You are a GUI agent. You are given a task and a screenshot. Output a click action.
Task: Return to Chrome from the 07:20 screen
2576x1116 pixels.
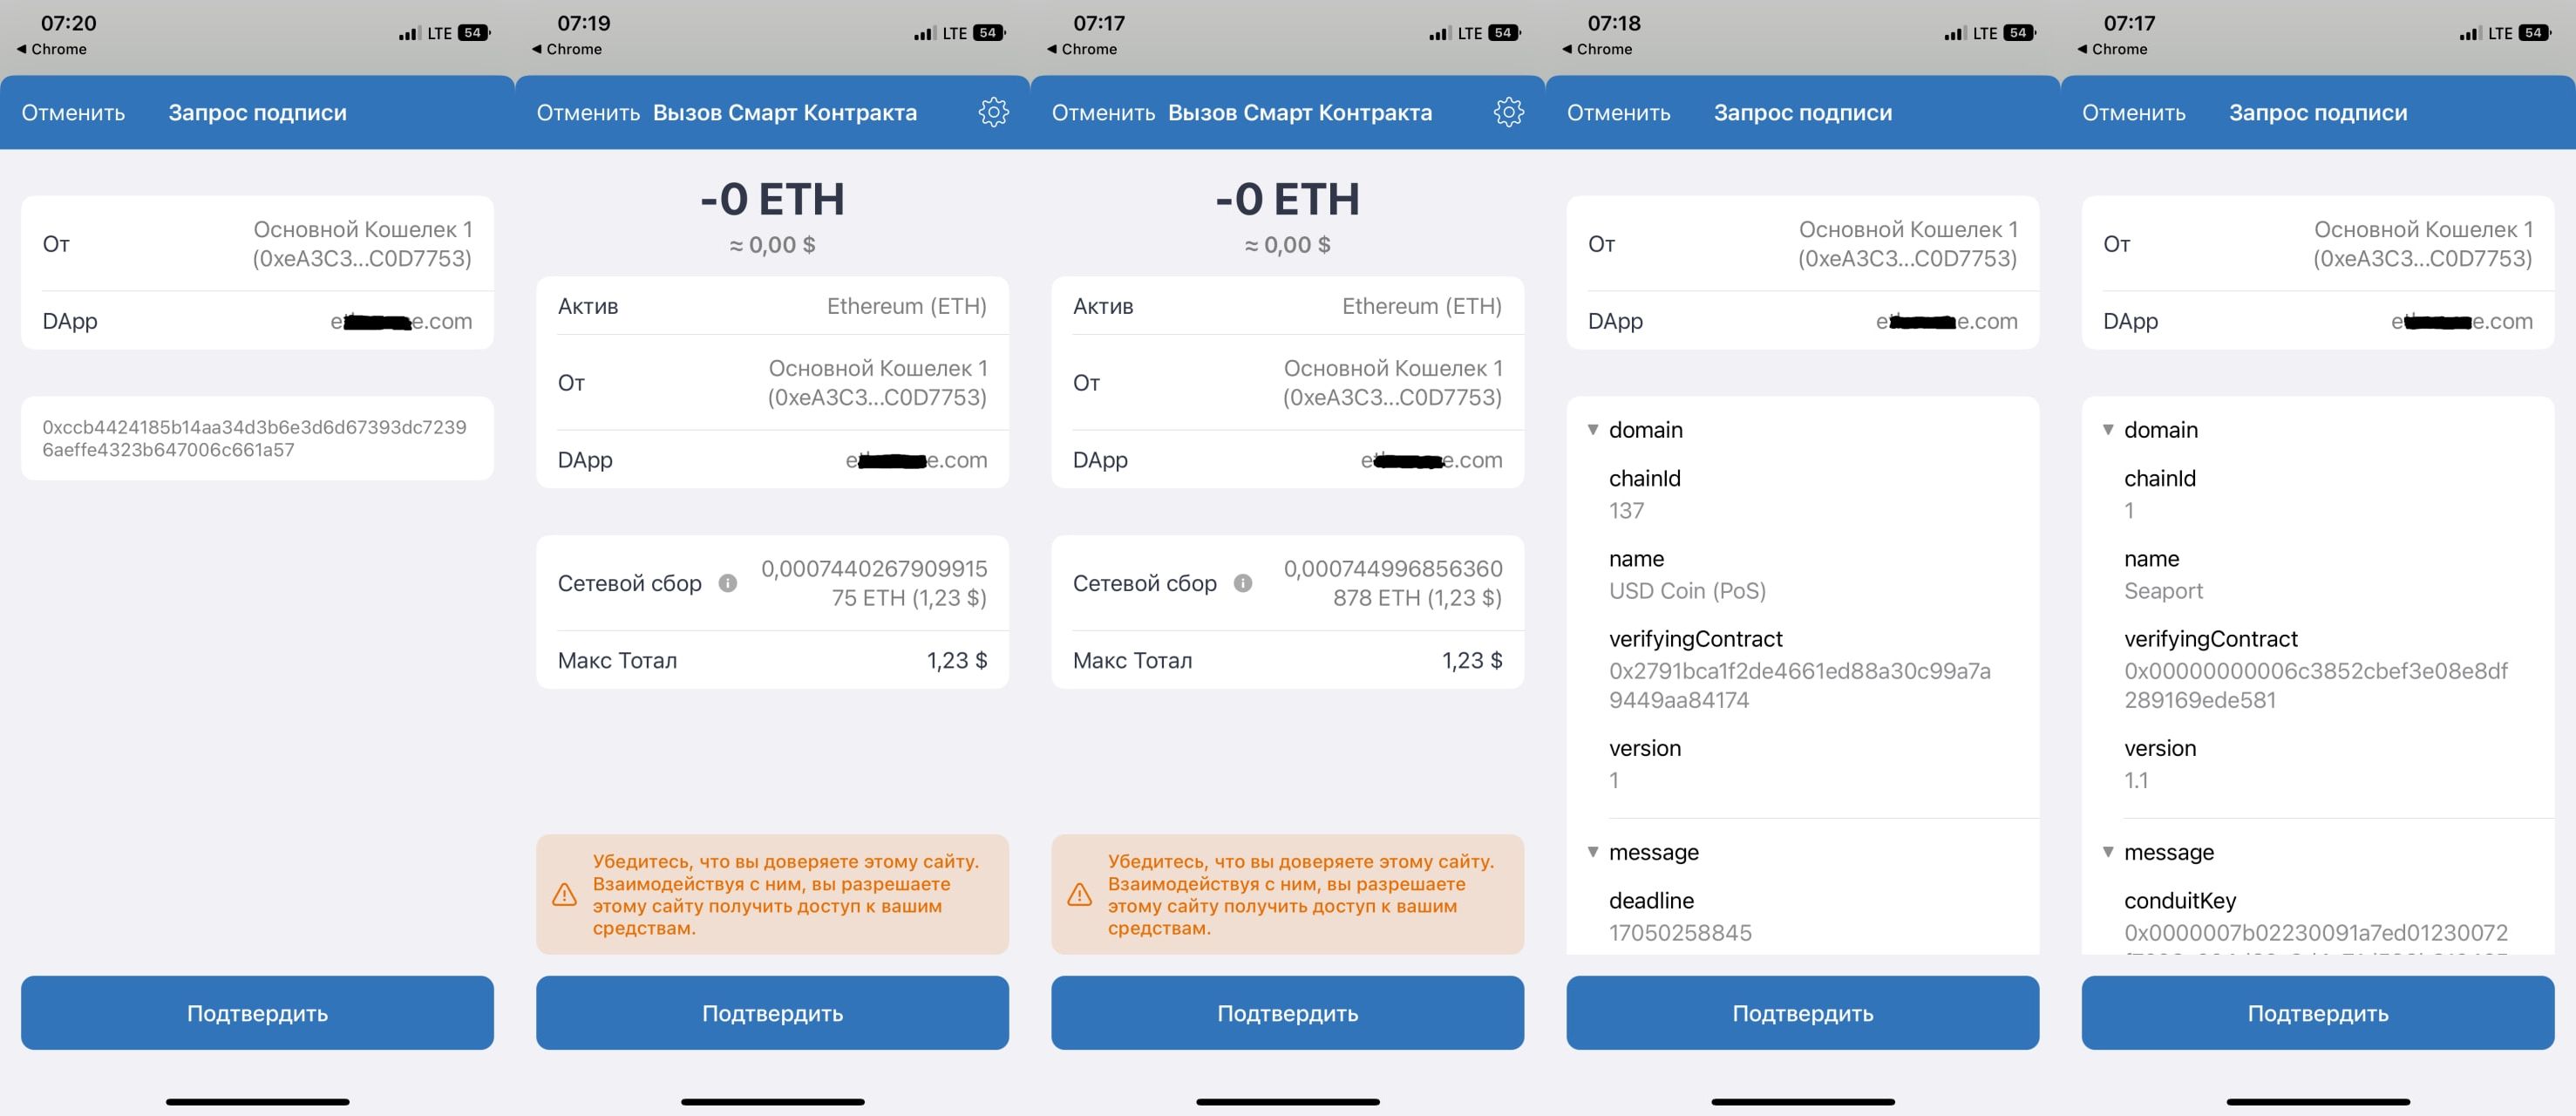pyautogui.click(x=52, y=49)
